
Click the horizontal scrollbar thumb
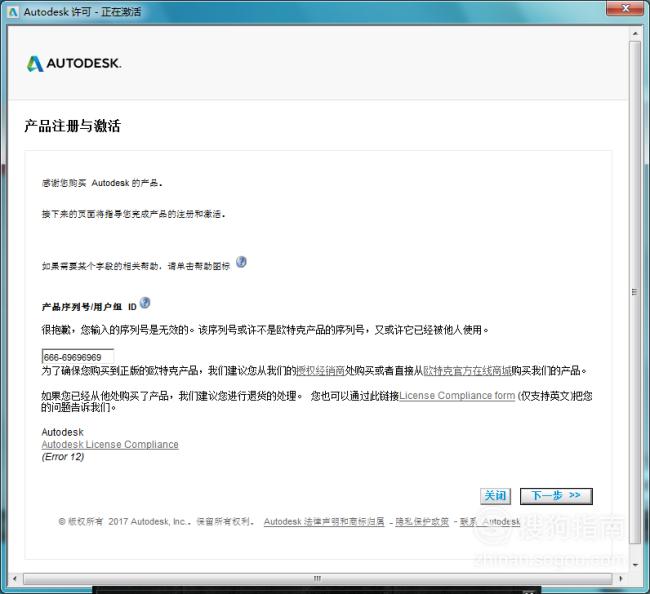[x=318, y=579]
